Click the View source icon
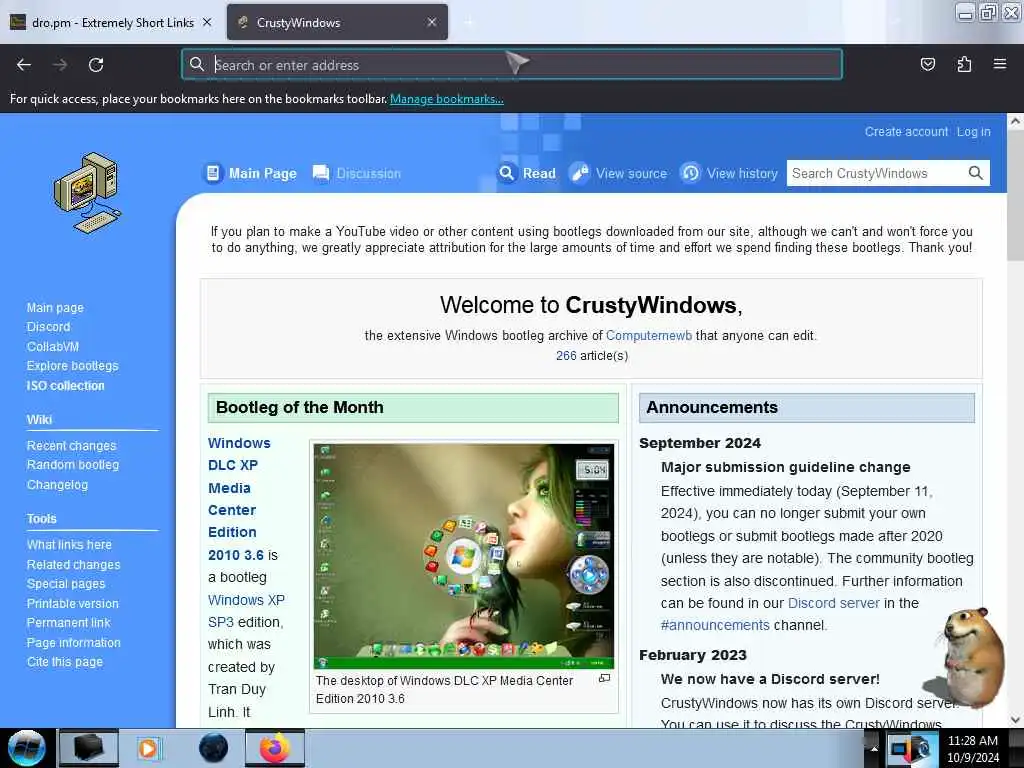The width and height of the screenshot is (1024, 768). point(579,173)
